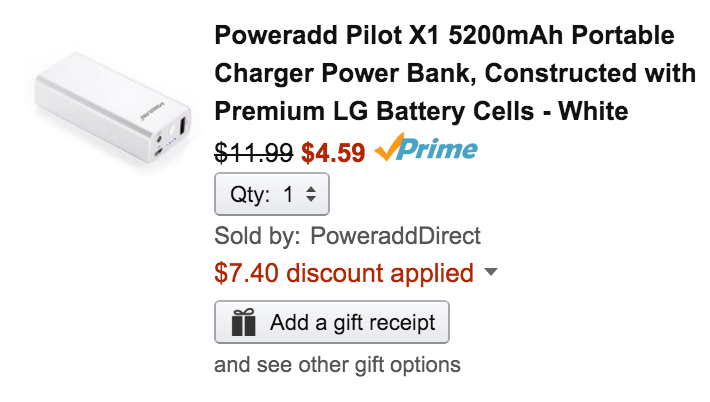
Task: Expand the discount details arrow
Action: click(490, 273)
